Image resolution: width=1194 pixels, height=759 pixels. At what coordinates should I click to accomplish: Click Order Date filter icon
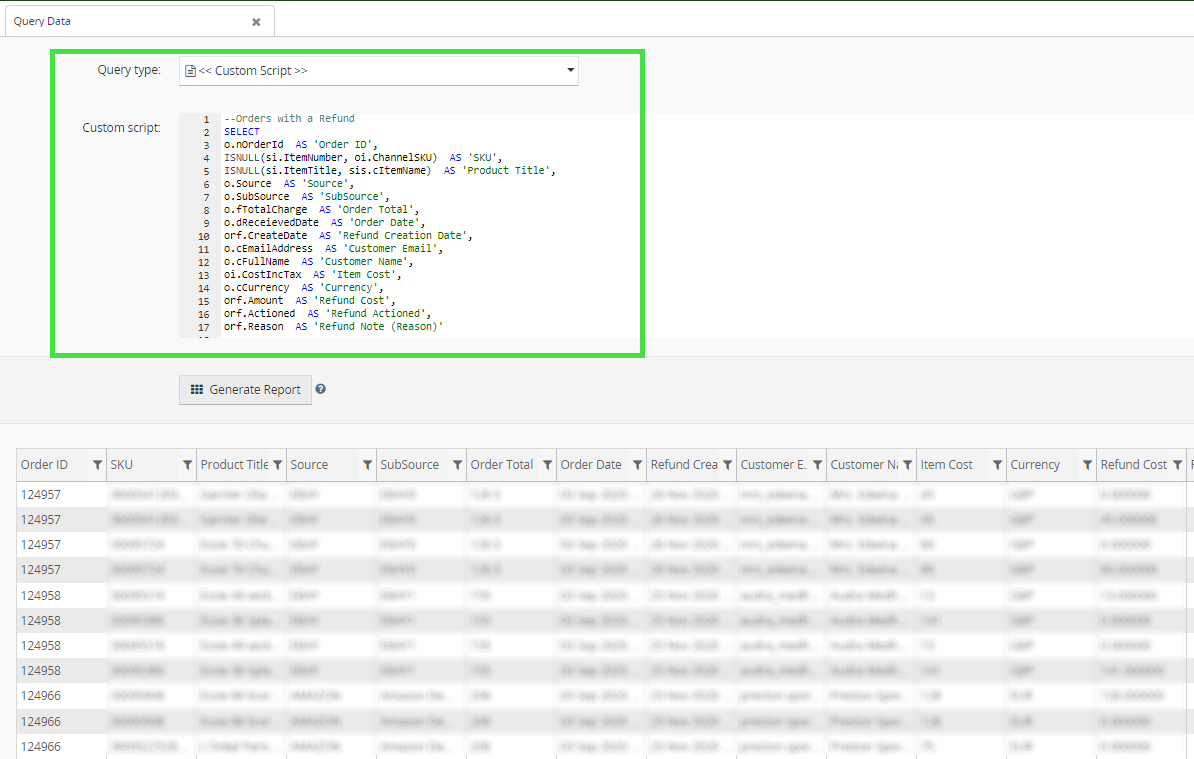pyautogui.click(x=637, y=465)
